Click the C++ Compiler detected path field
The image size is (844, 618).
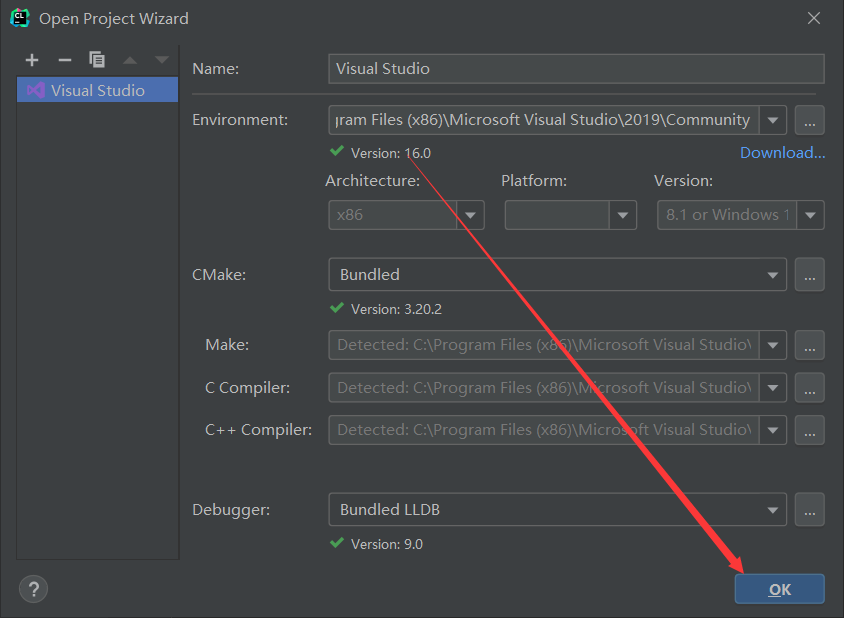pos(544,430)
